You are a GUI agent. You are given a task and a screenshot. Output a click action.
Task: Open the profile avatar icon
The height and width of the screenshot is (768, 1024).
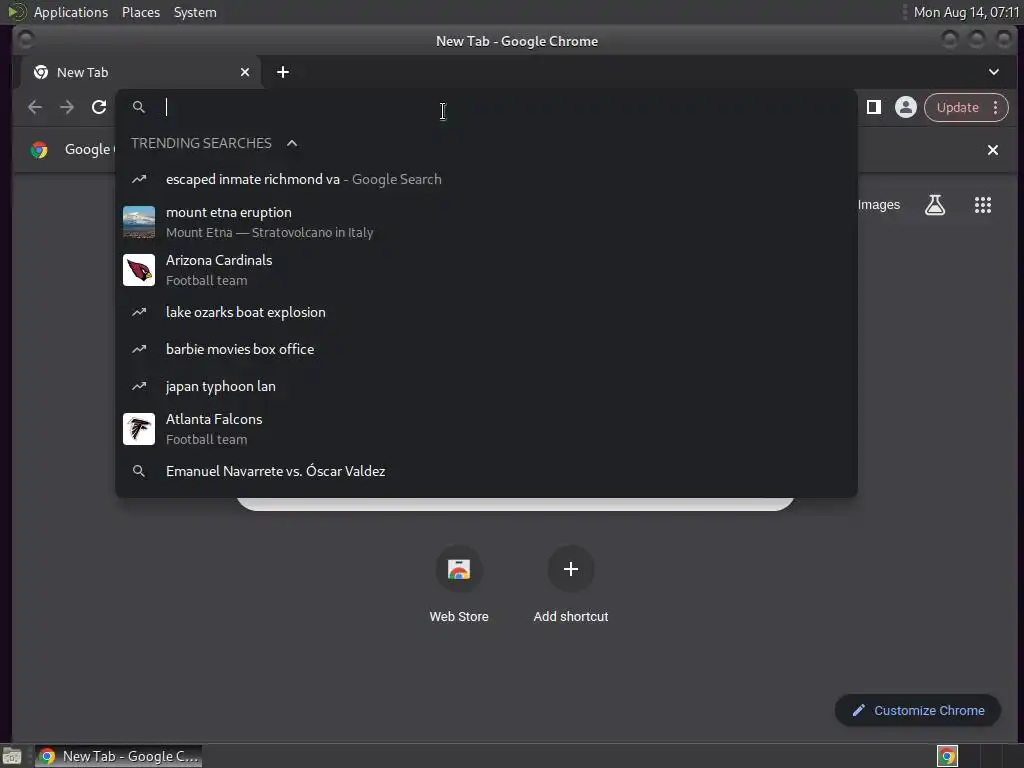(x=905, y=107)
